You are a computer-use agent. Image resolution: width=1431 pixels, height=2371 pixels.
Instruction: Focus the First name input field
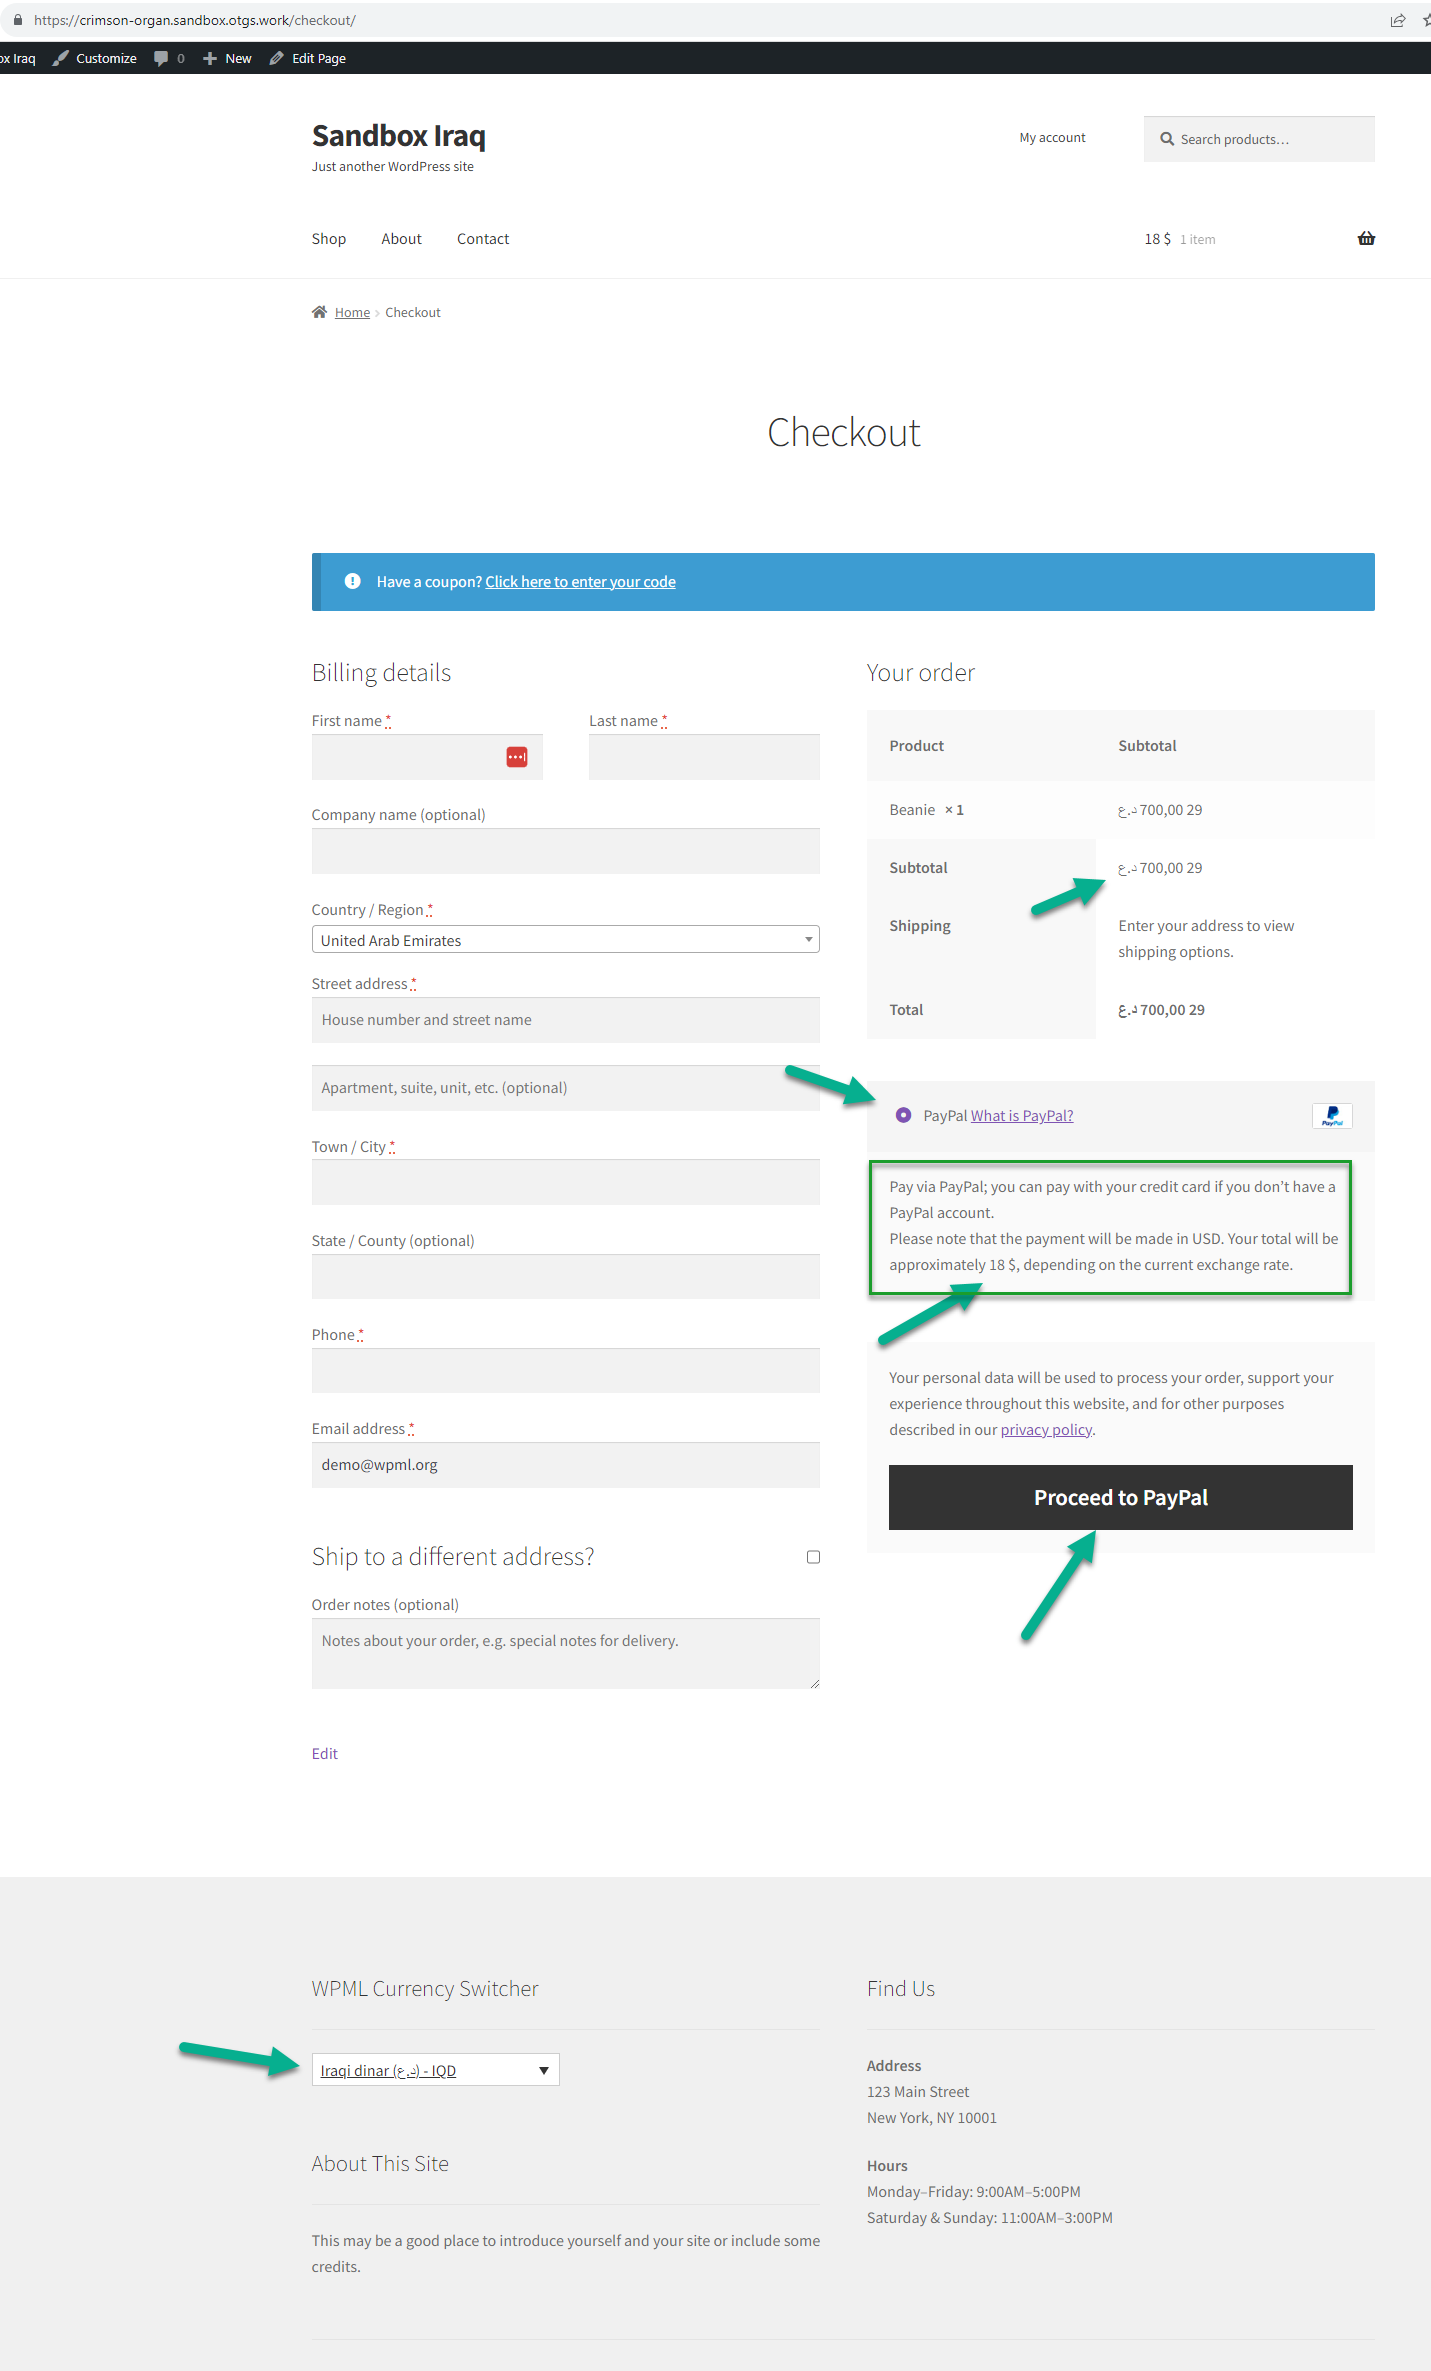(x=427, y=757)
